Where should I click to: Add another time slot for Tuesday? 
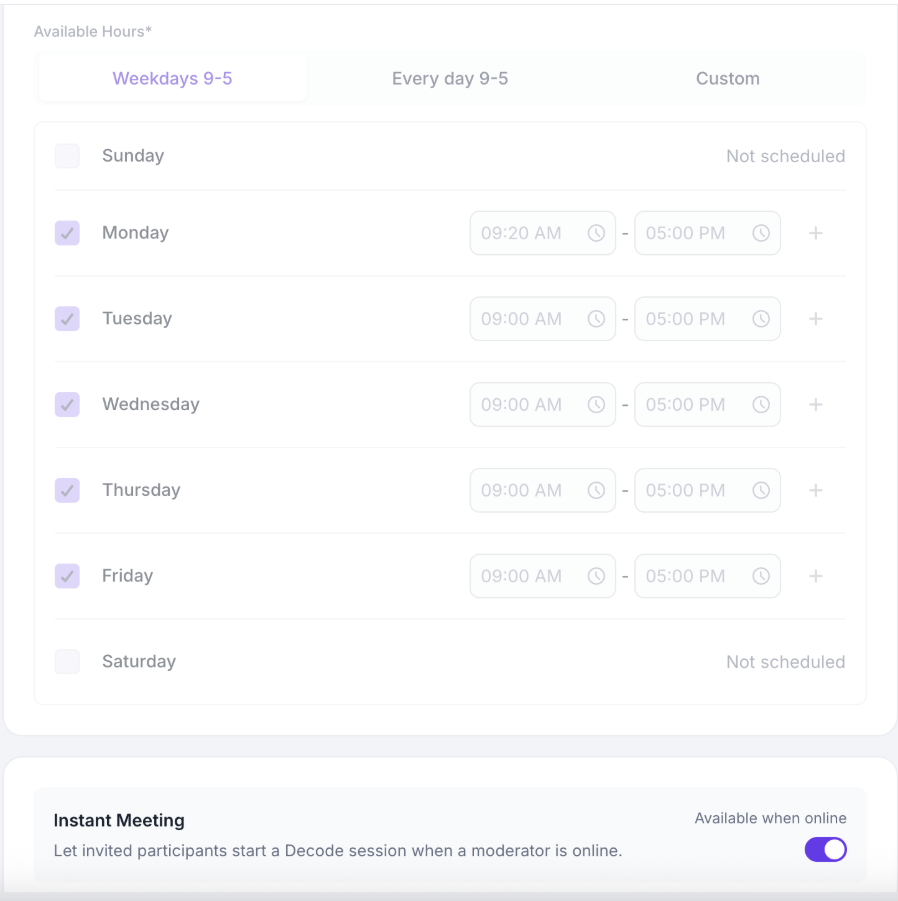(x=816, y=319)
